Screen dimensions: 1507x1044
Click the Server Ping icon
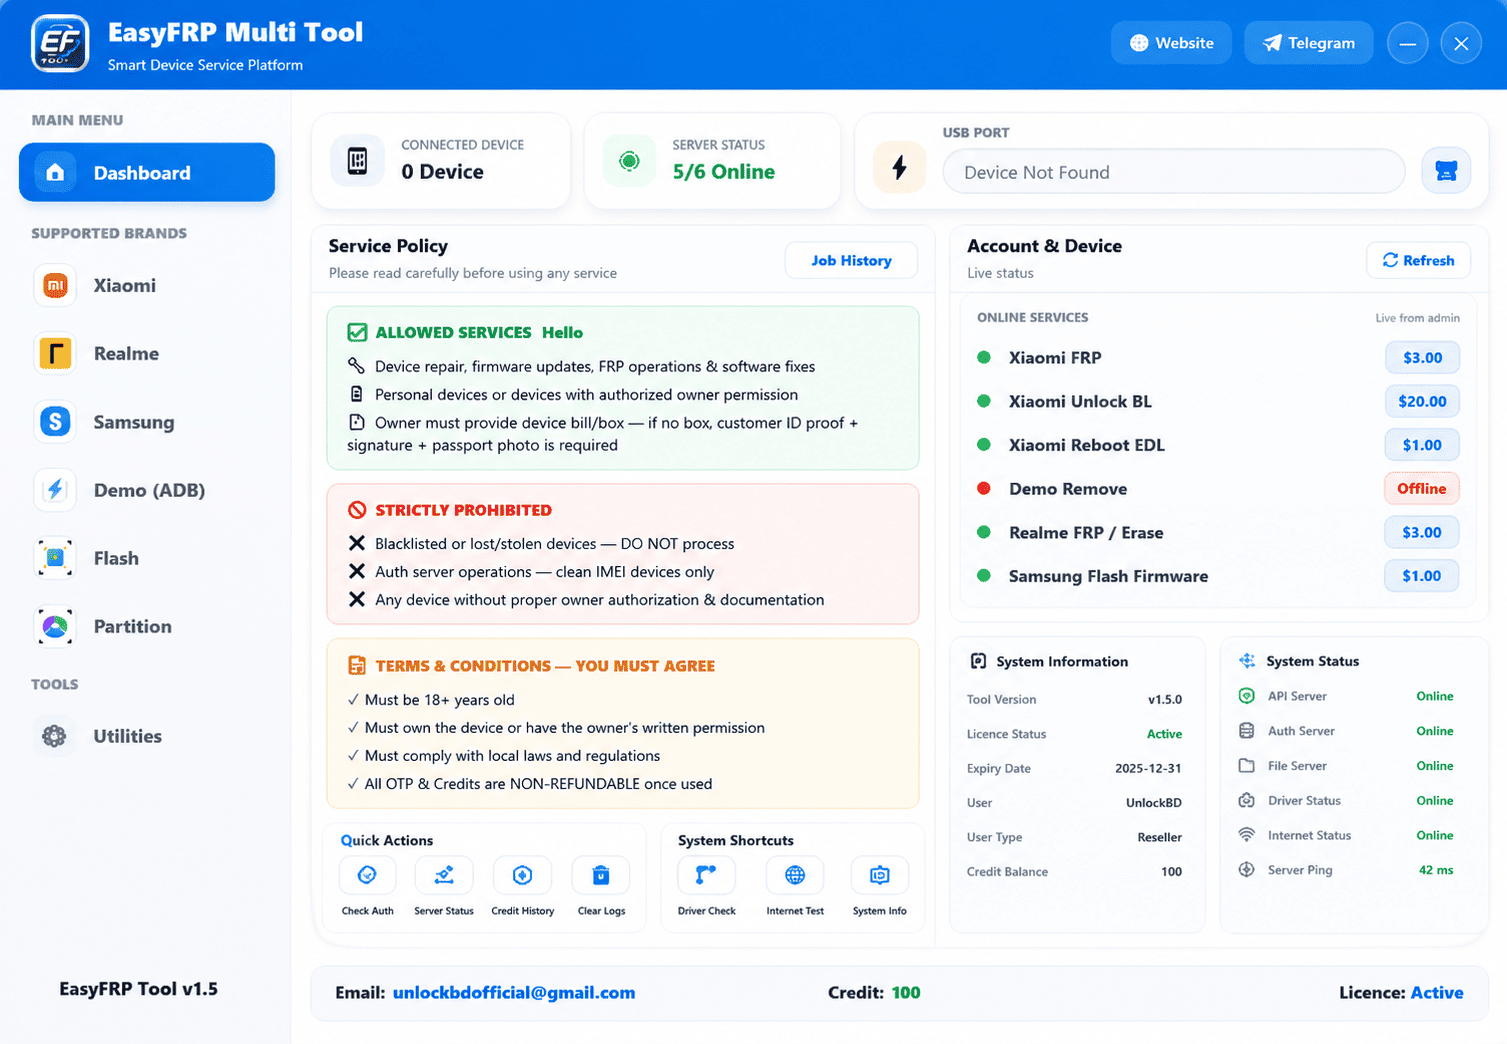pos(1247,870)
